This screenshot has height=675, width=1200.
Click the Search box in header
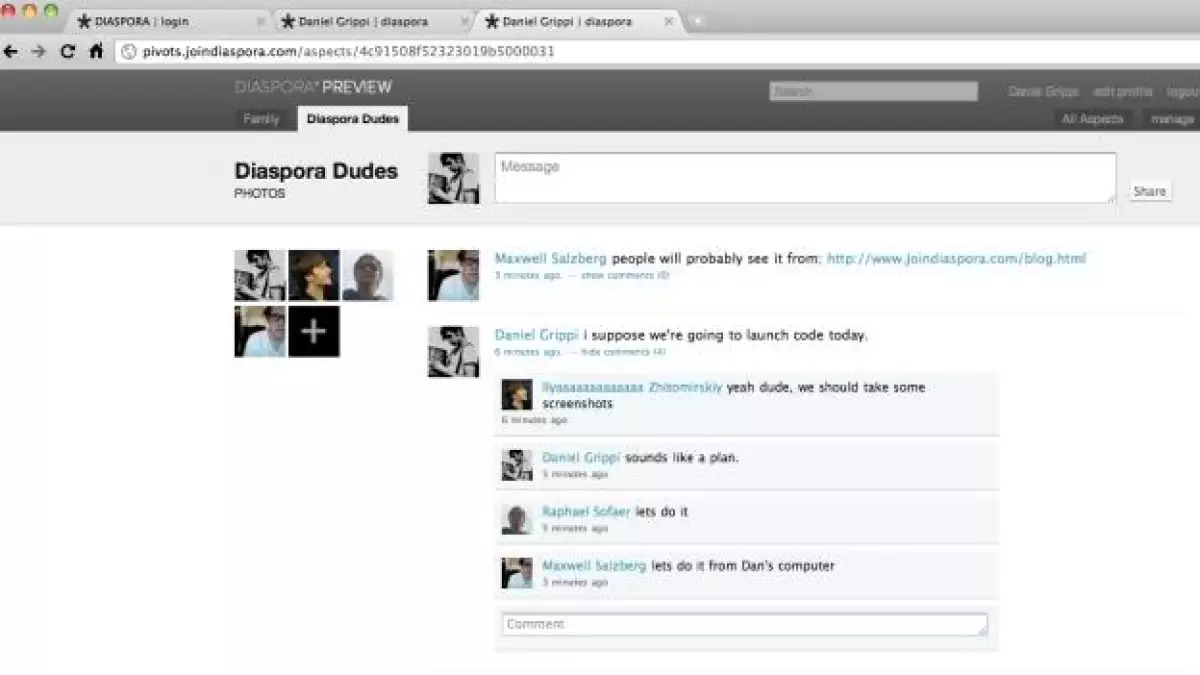[x=872, y=91]
